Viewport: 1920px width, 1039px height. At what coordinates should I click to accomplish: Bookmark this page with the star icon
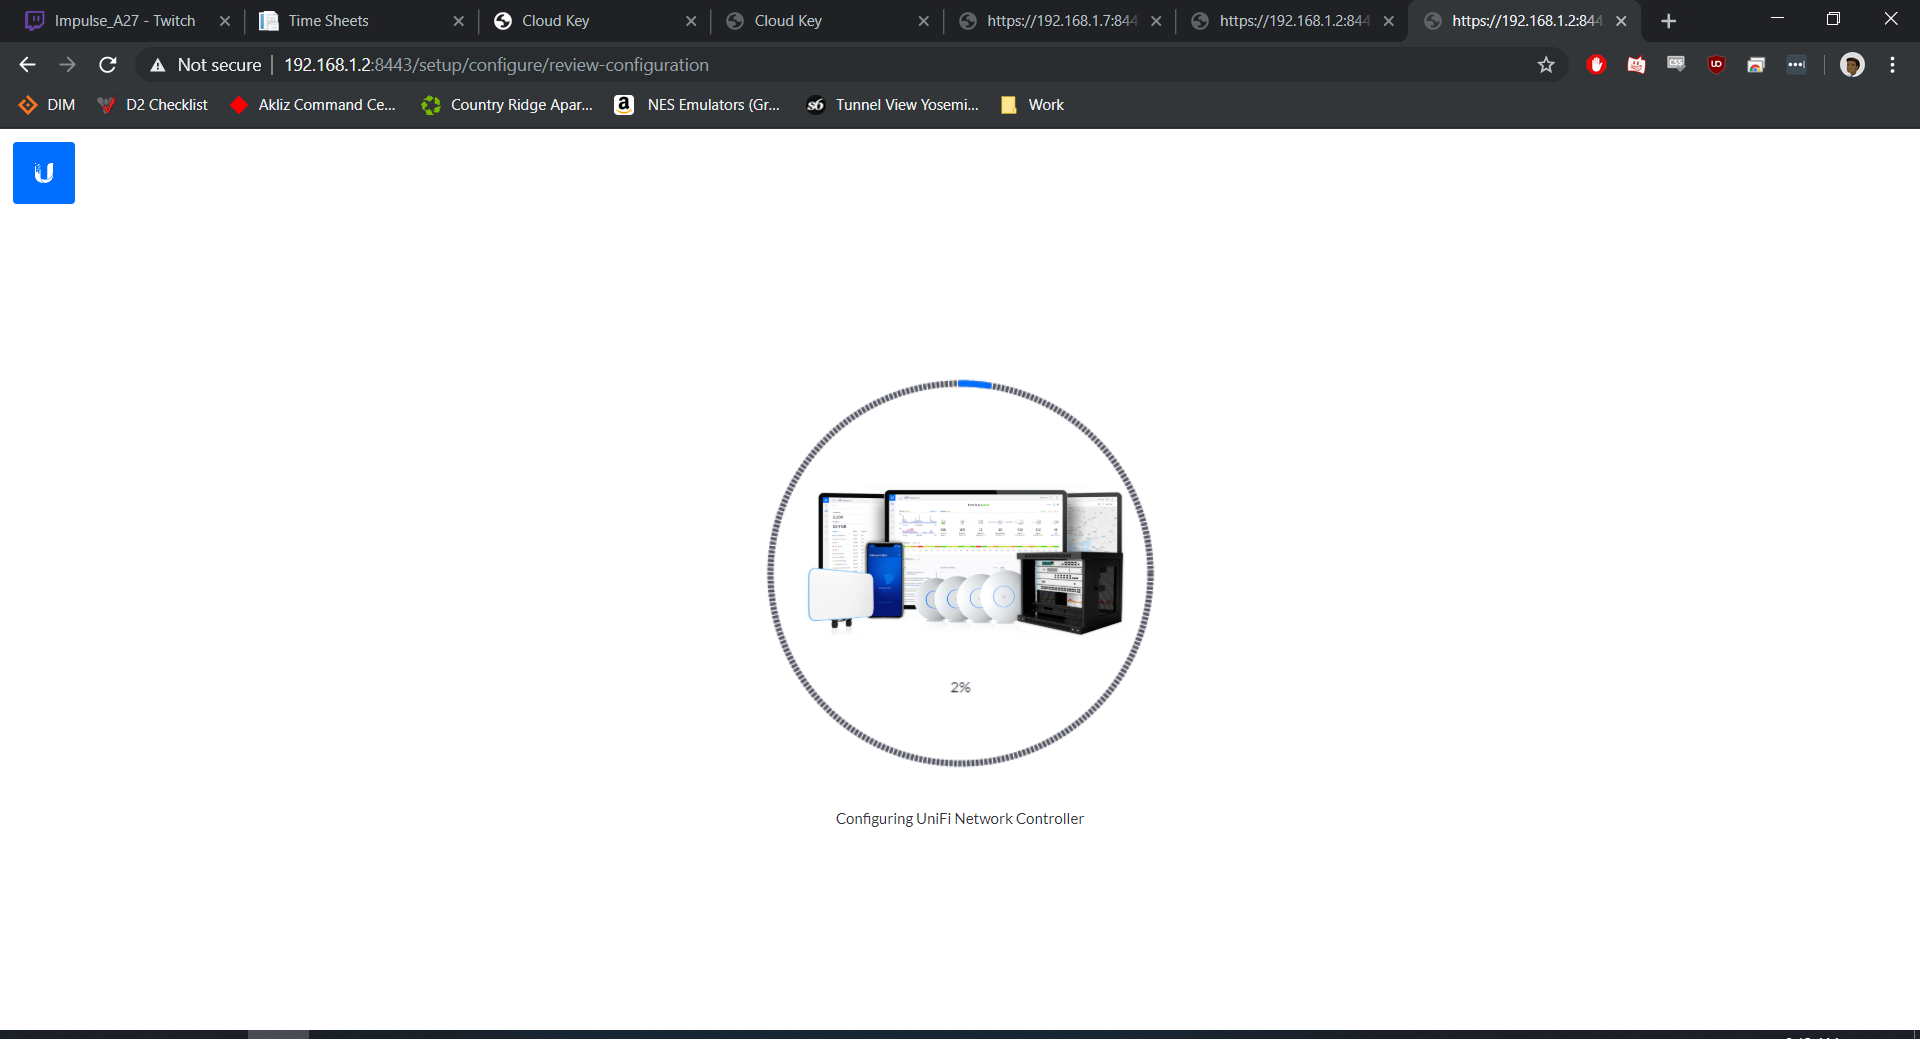pos(1546,65)
